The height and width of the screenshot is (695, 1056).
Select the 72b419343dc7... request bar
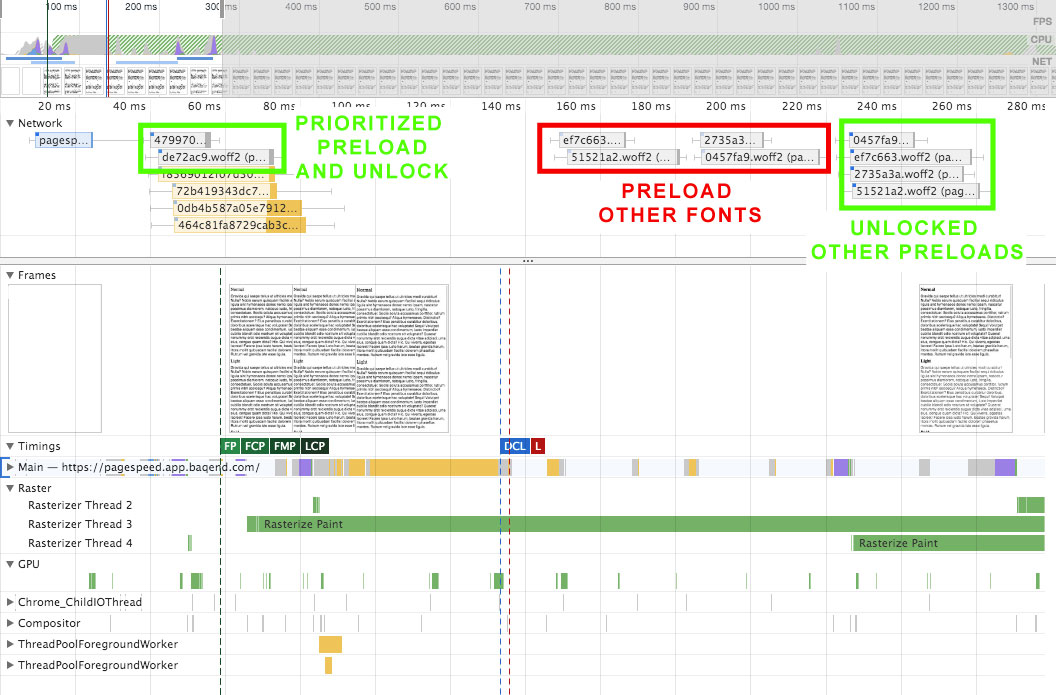tap(225, 191)
